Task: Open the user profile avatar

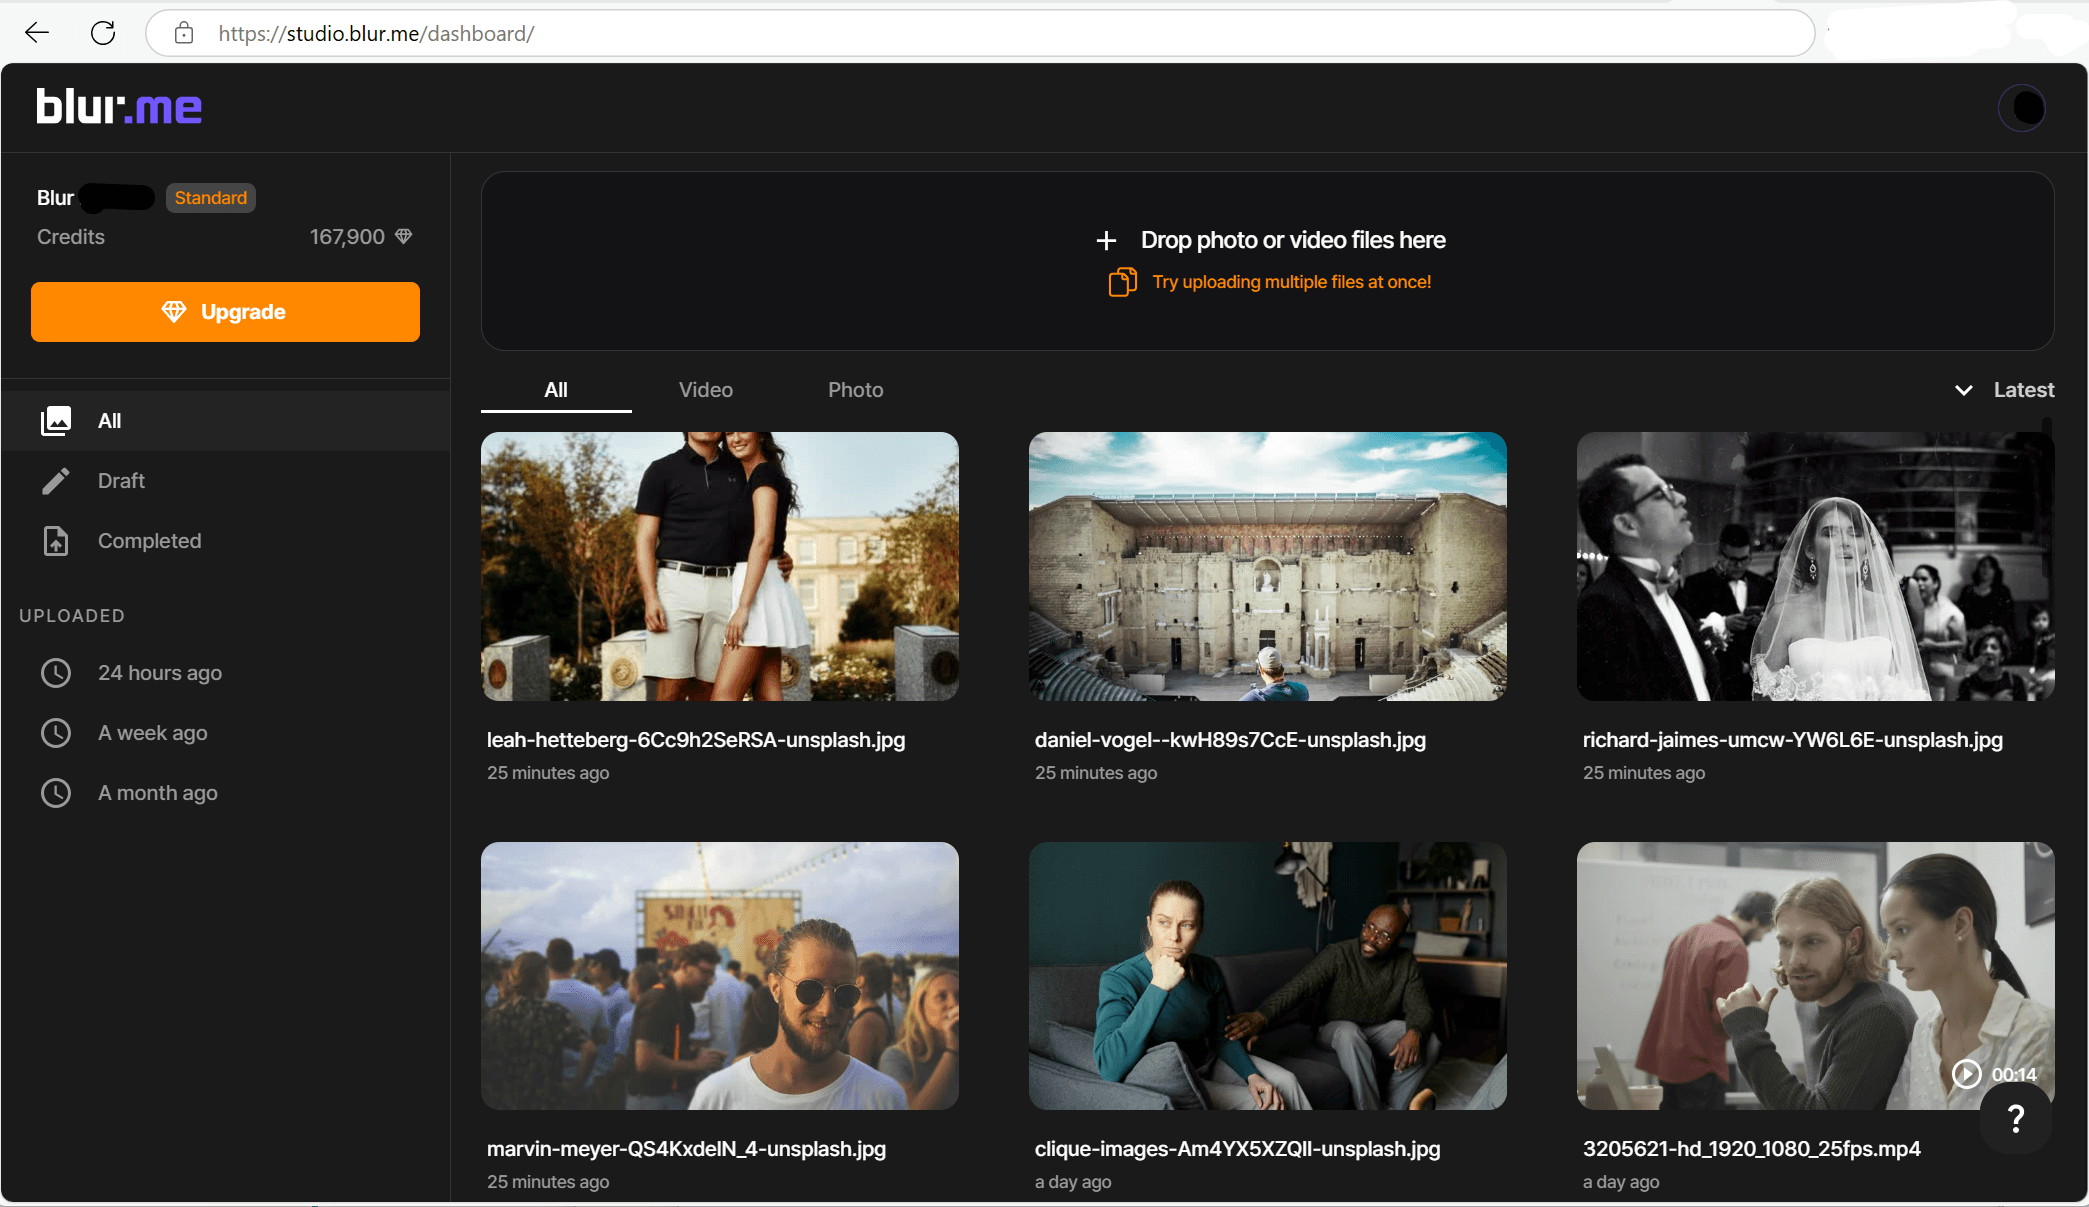Action: [x=2021, y=107]
